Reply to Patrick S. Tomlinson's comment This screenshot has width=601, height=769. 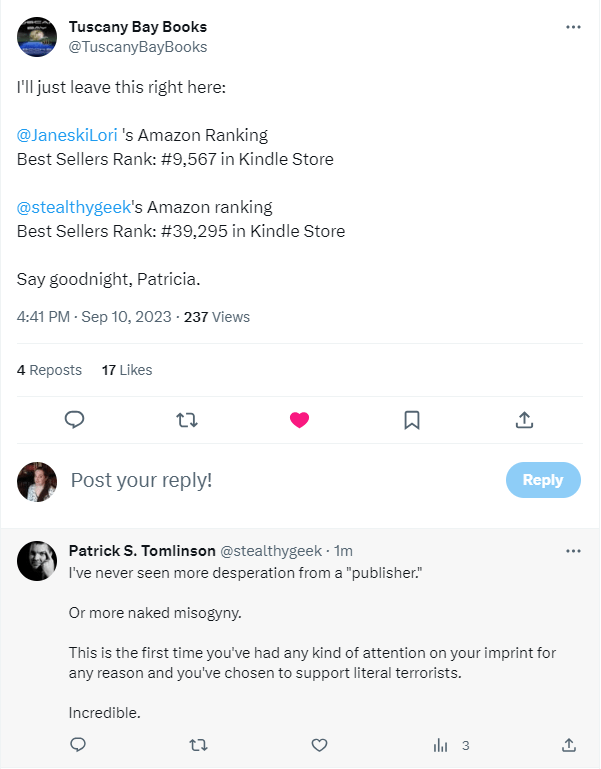click(x=78, y=745)
